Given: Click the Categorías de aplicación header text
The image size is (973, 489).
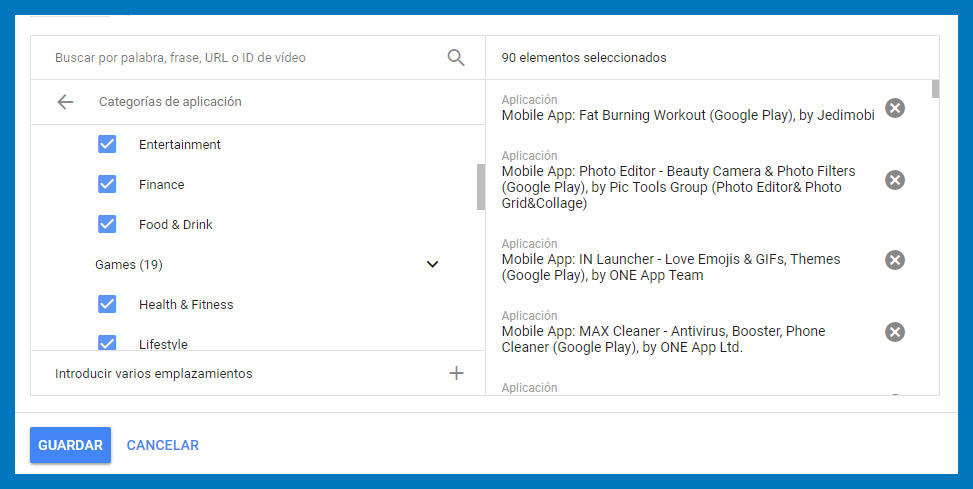Looking at the screenshot, I should tap(170, 102).
